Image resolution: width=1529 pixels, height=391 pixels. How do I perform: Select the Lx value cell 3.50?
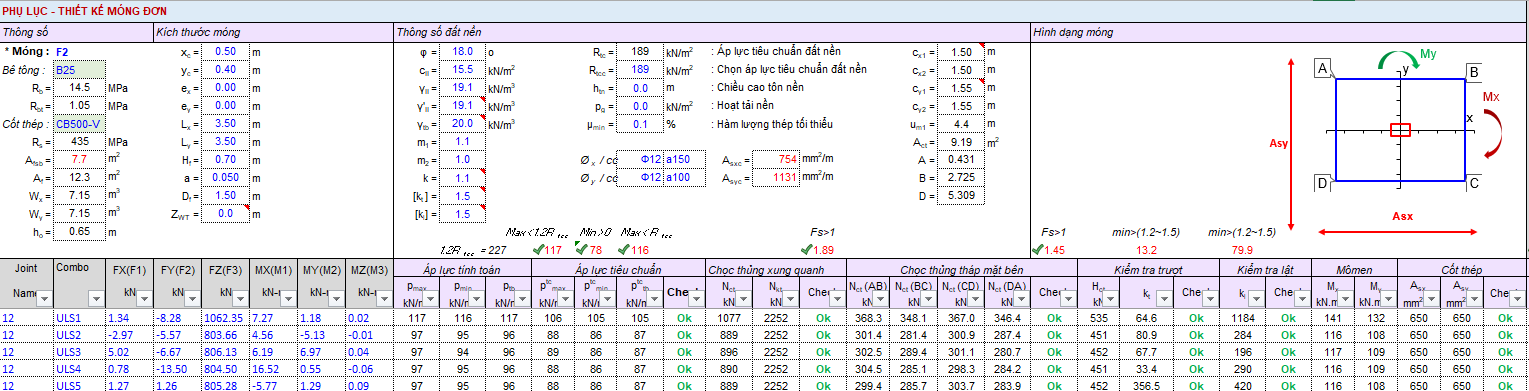225,124
